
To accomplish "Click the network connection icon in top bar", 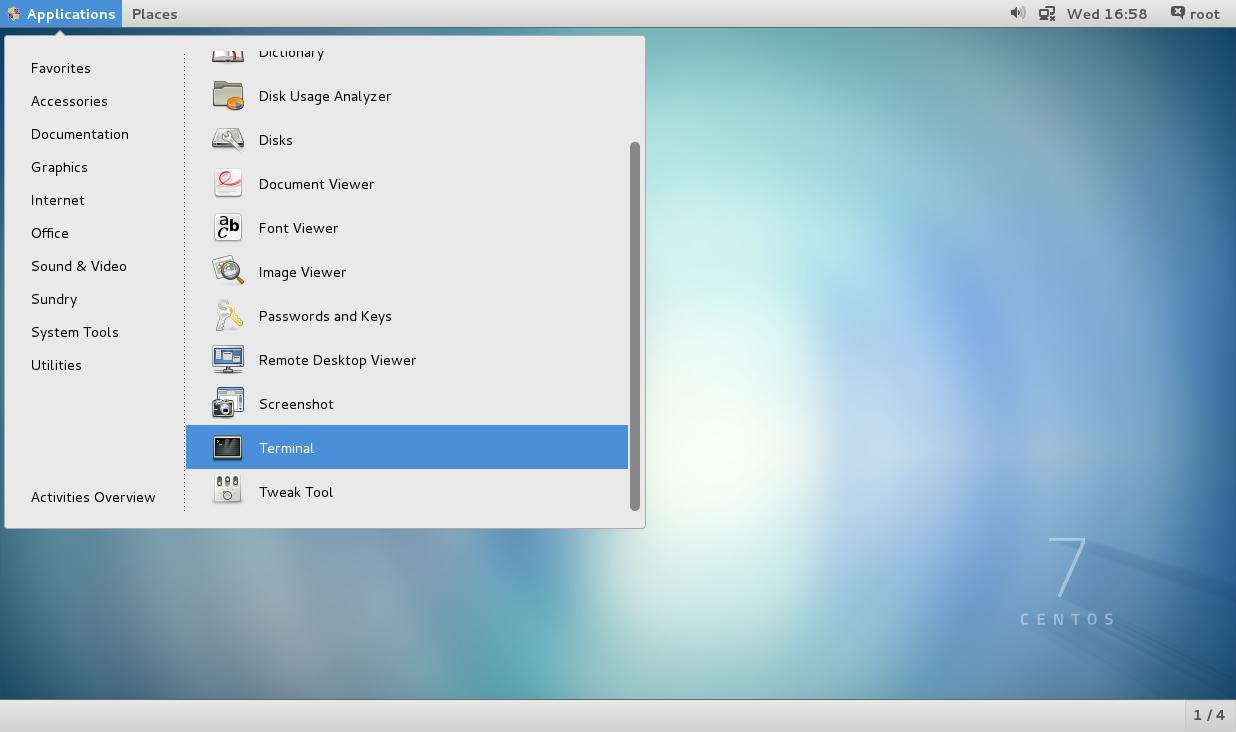I will click(1047, 14).
